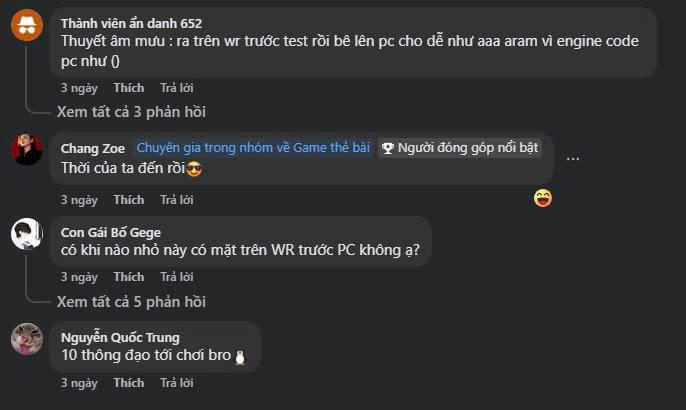Image resolution: width=686 pixels, height=410 pixels.
Task: Click the penguin emoji in Nguyễn Quốc Trung's comment
Action: (239, 357)
